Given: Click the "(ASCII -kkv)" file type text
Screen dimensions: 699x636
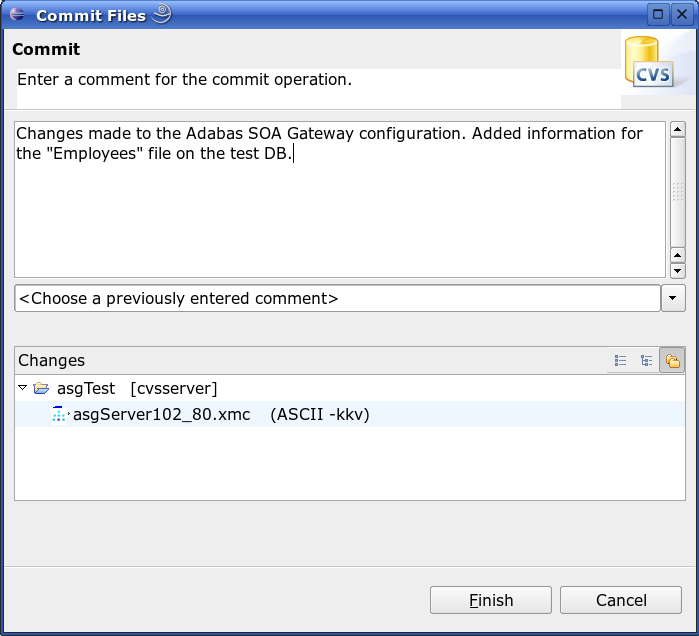Looking at the screenshot, I should pyautogui.click(x=320, y=414).
